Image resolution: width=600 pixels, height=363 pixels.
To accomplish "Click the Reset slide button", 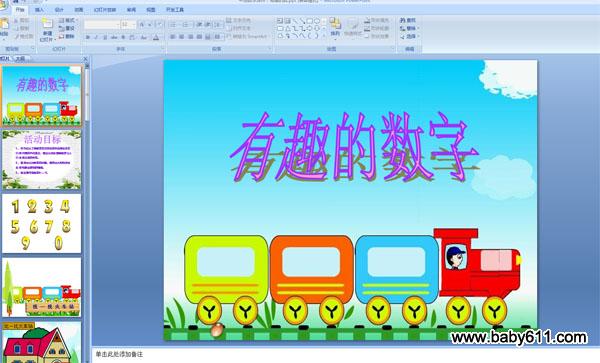I will (67, 28).
